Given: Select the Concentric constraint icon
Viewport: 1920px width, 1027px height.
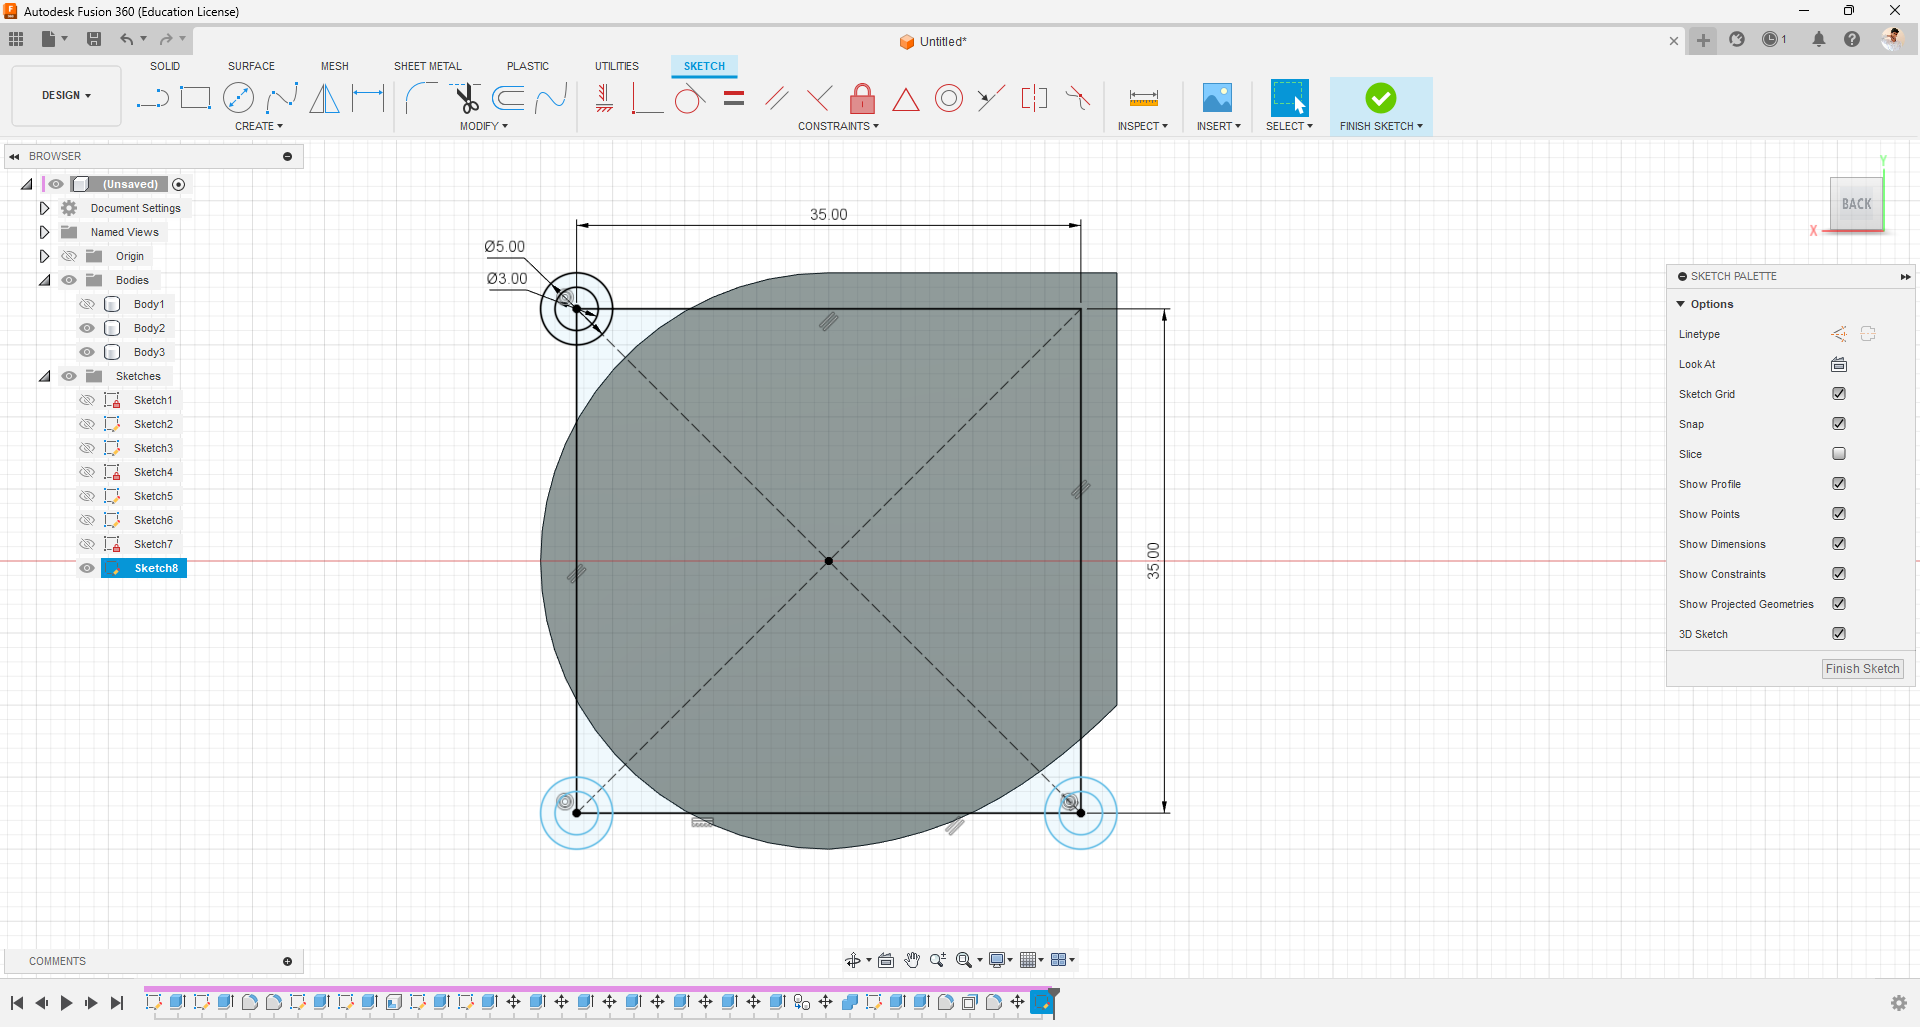Looking at the screenshot, I should click(948, 98).
